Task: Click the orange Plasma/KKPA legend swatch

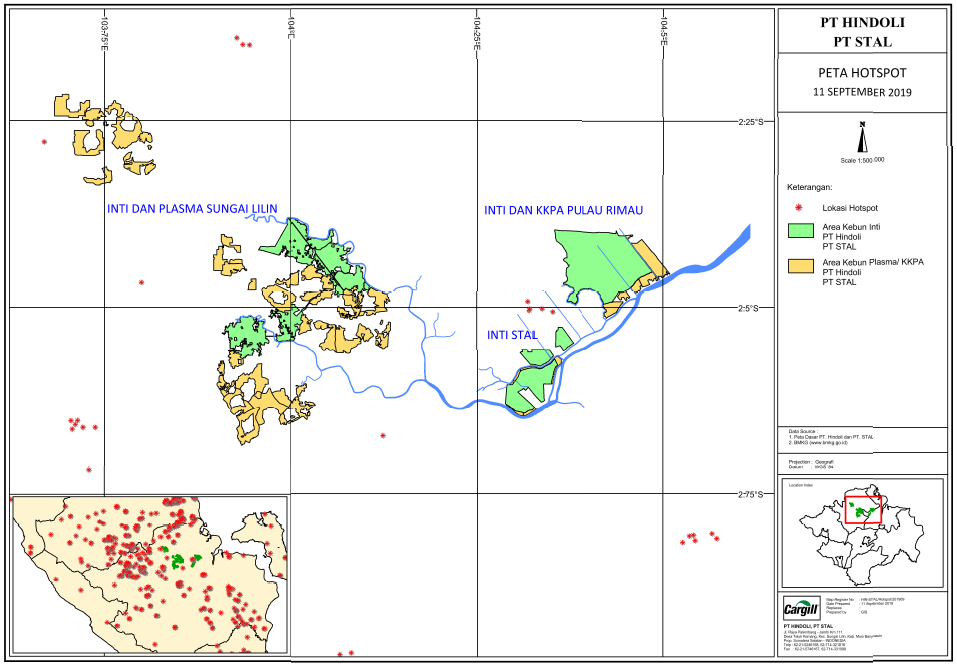Action: tap(801, 266)
